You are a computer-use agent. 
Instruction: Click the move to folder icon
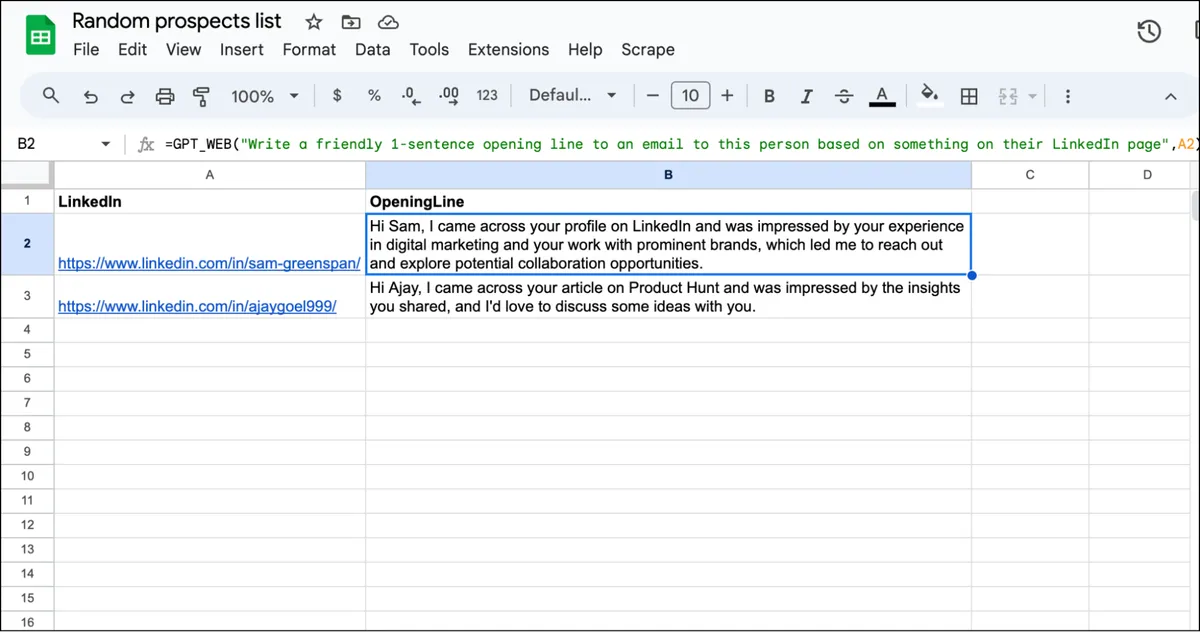(x=351, y=22)
